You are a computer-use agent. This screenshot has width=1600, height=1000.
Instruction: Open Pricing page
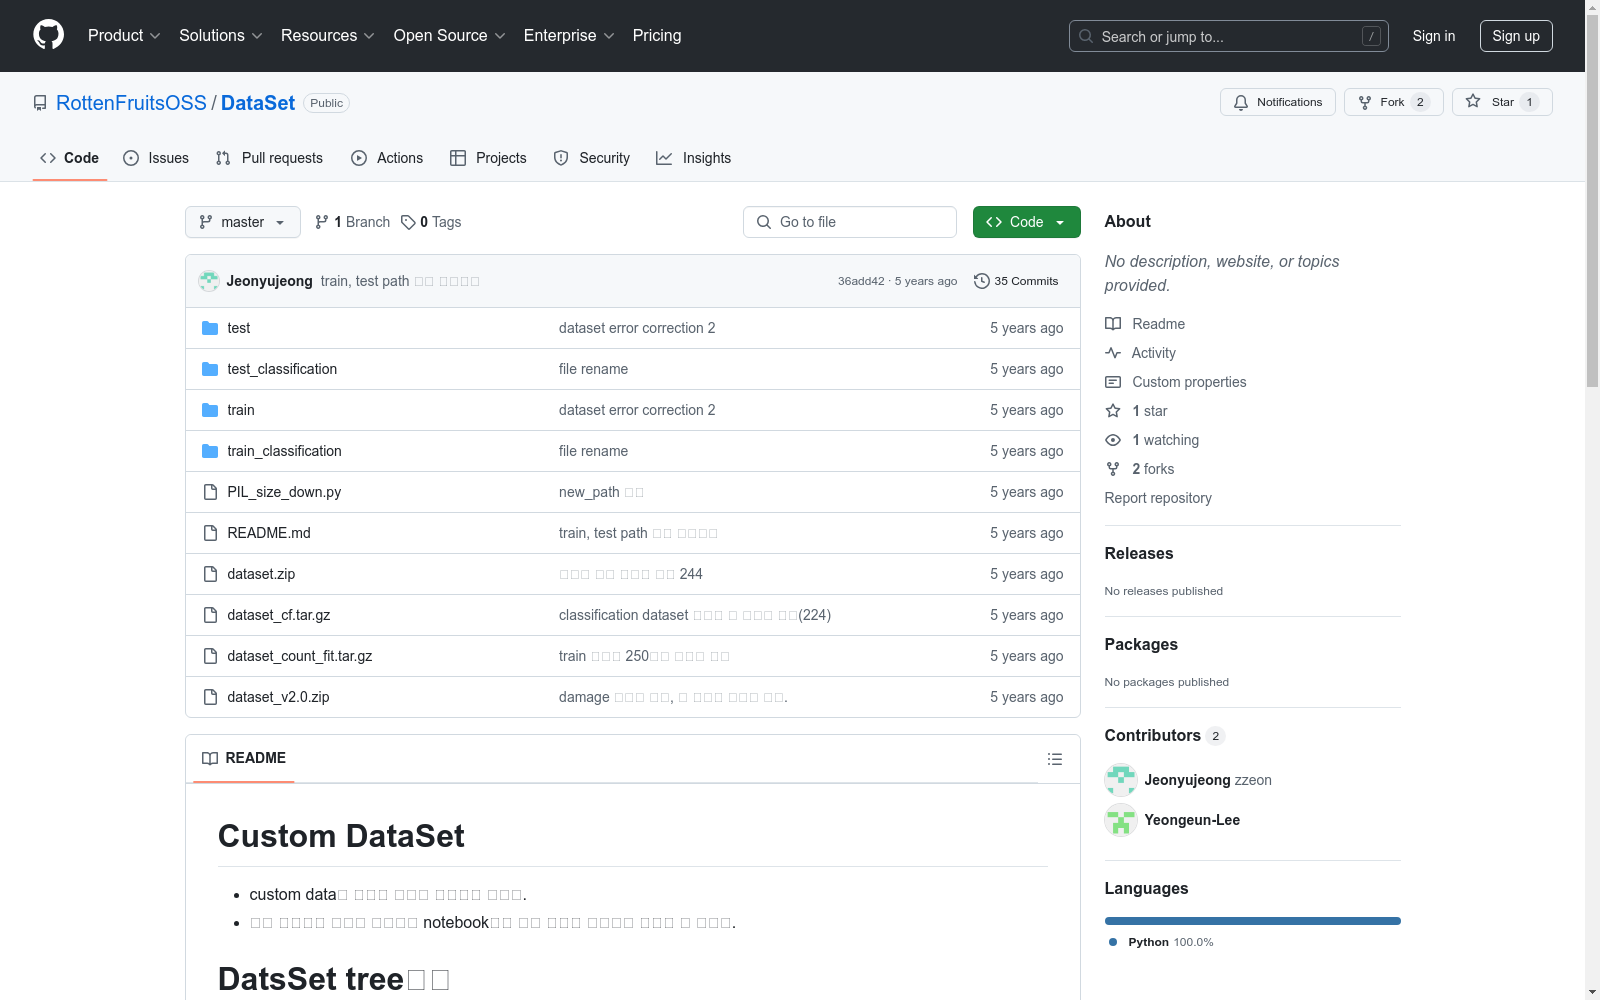pyautogui.click(x=657, y=35)
